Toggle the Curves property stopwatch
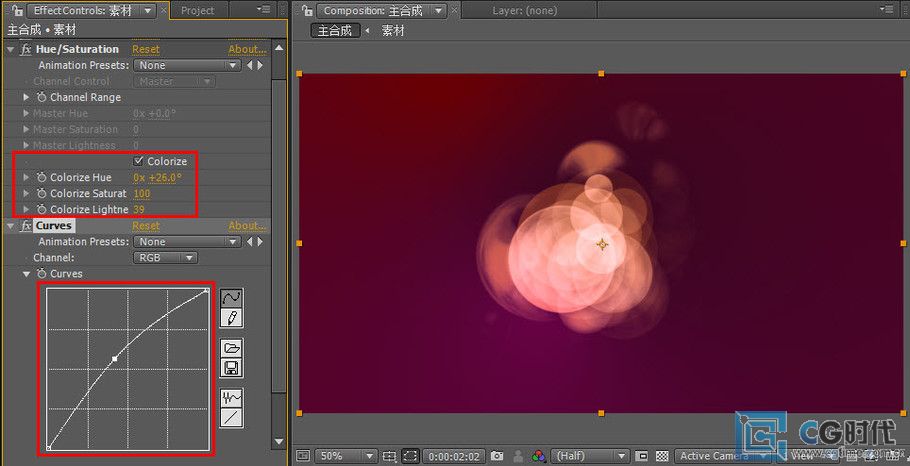The width and height of the screenshot is (910, 466). click(42, 274)
